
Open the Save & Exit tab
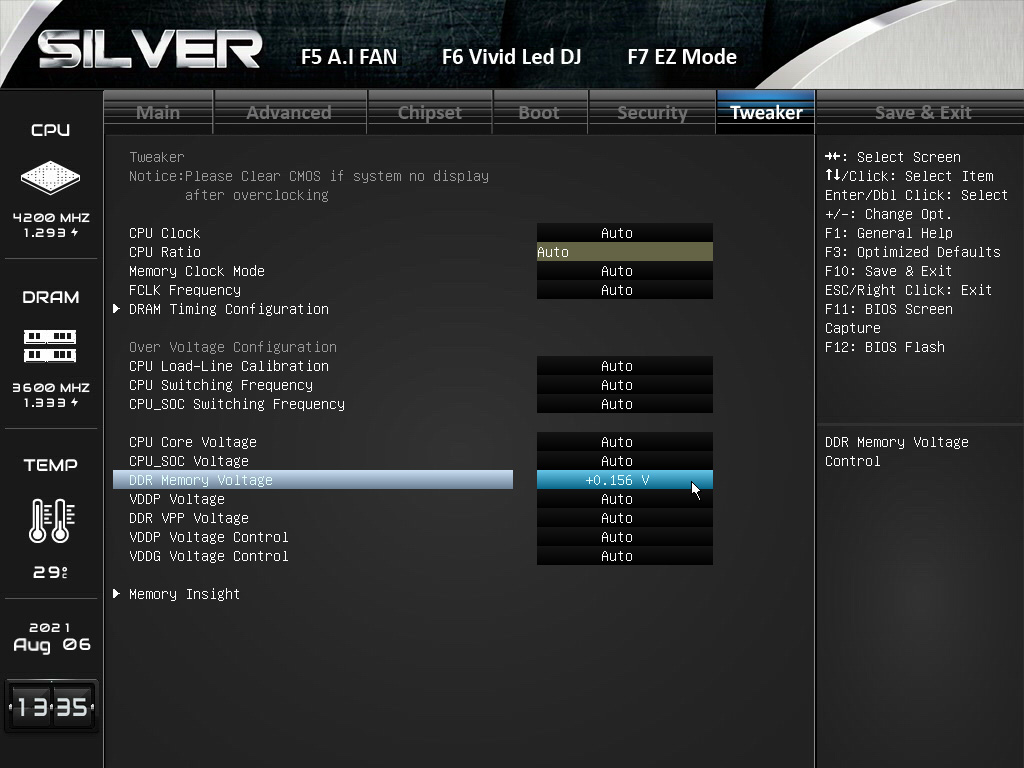click(922, 112)
